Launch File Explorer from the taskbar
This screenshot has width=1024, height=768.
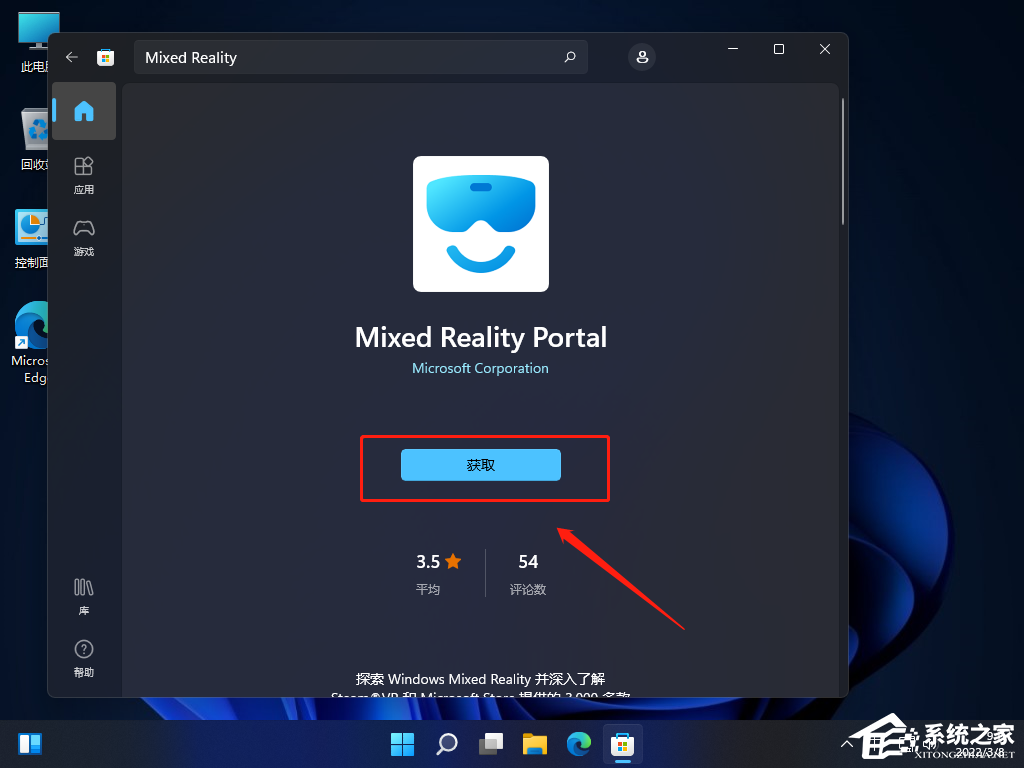tap(535, 744)
